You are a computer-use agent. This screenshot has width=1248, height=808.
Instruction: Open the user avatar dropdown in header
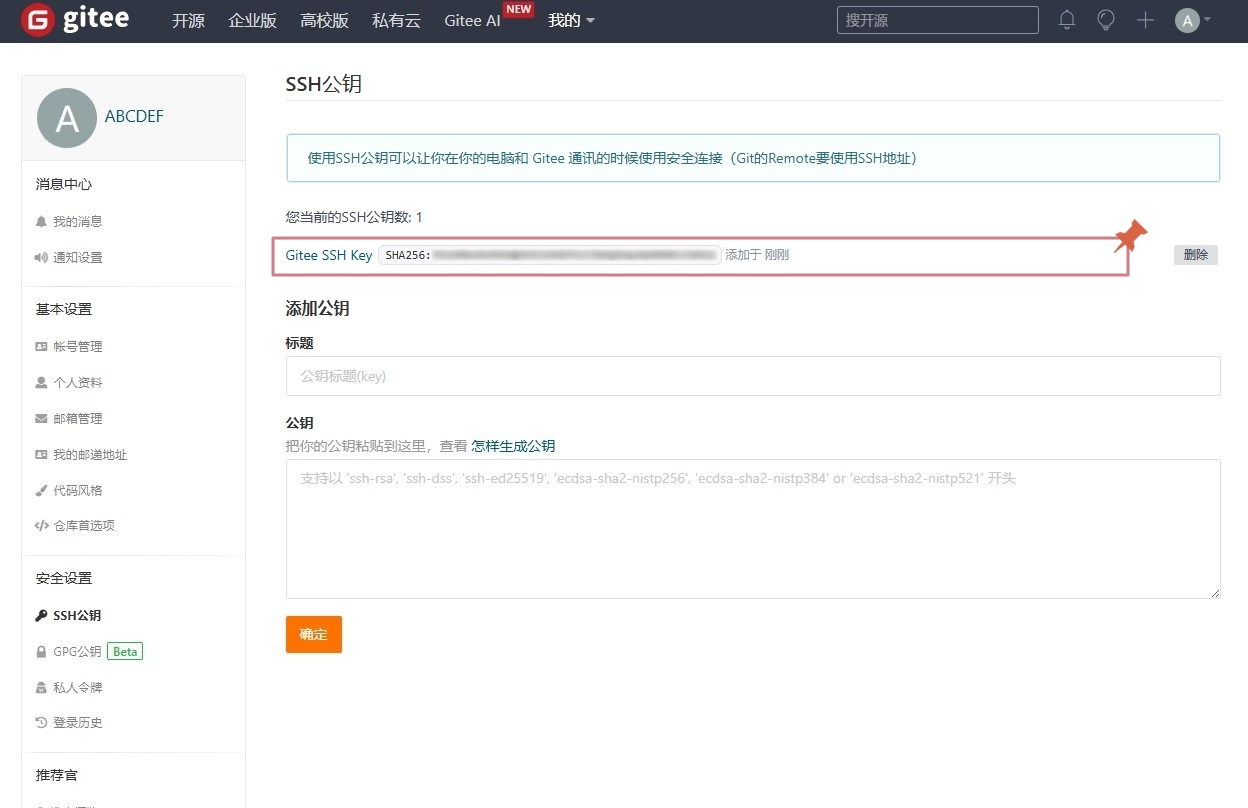click(1193, 20)
